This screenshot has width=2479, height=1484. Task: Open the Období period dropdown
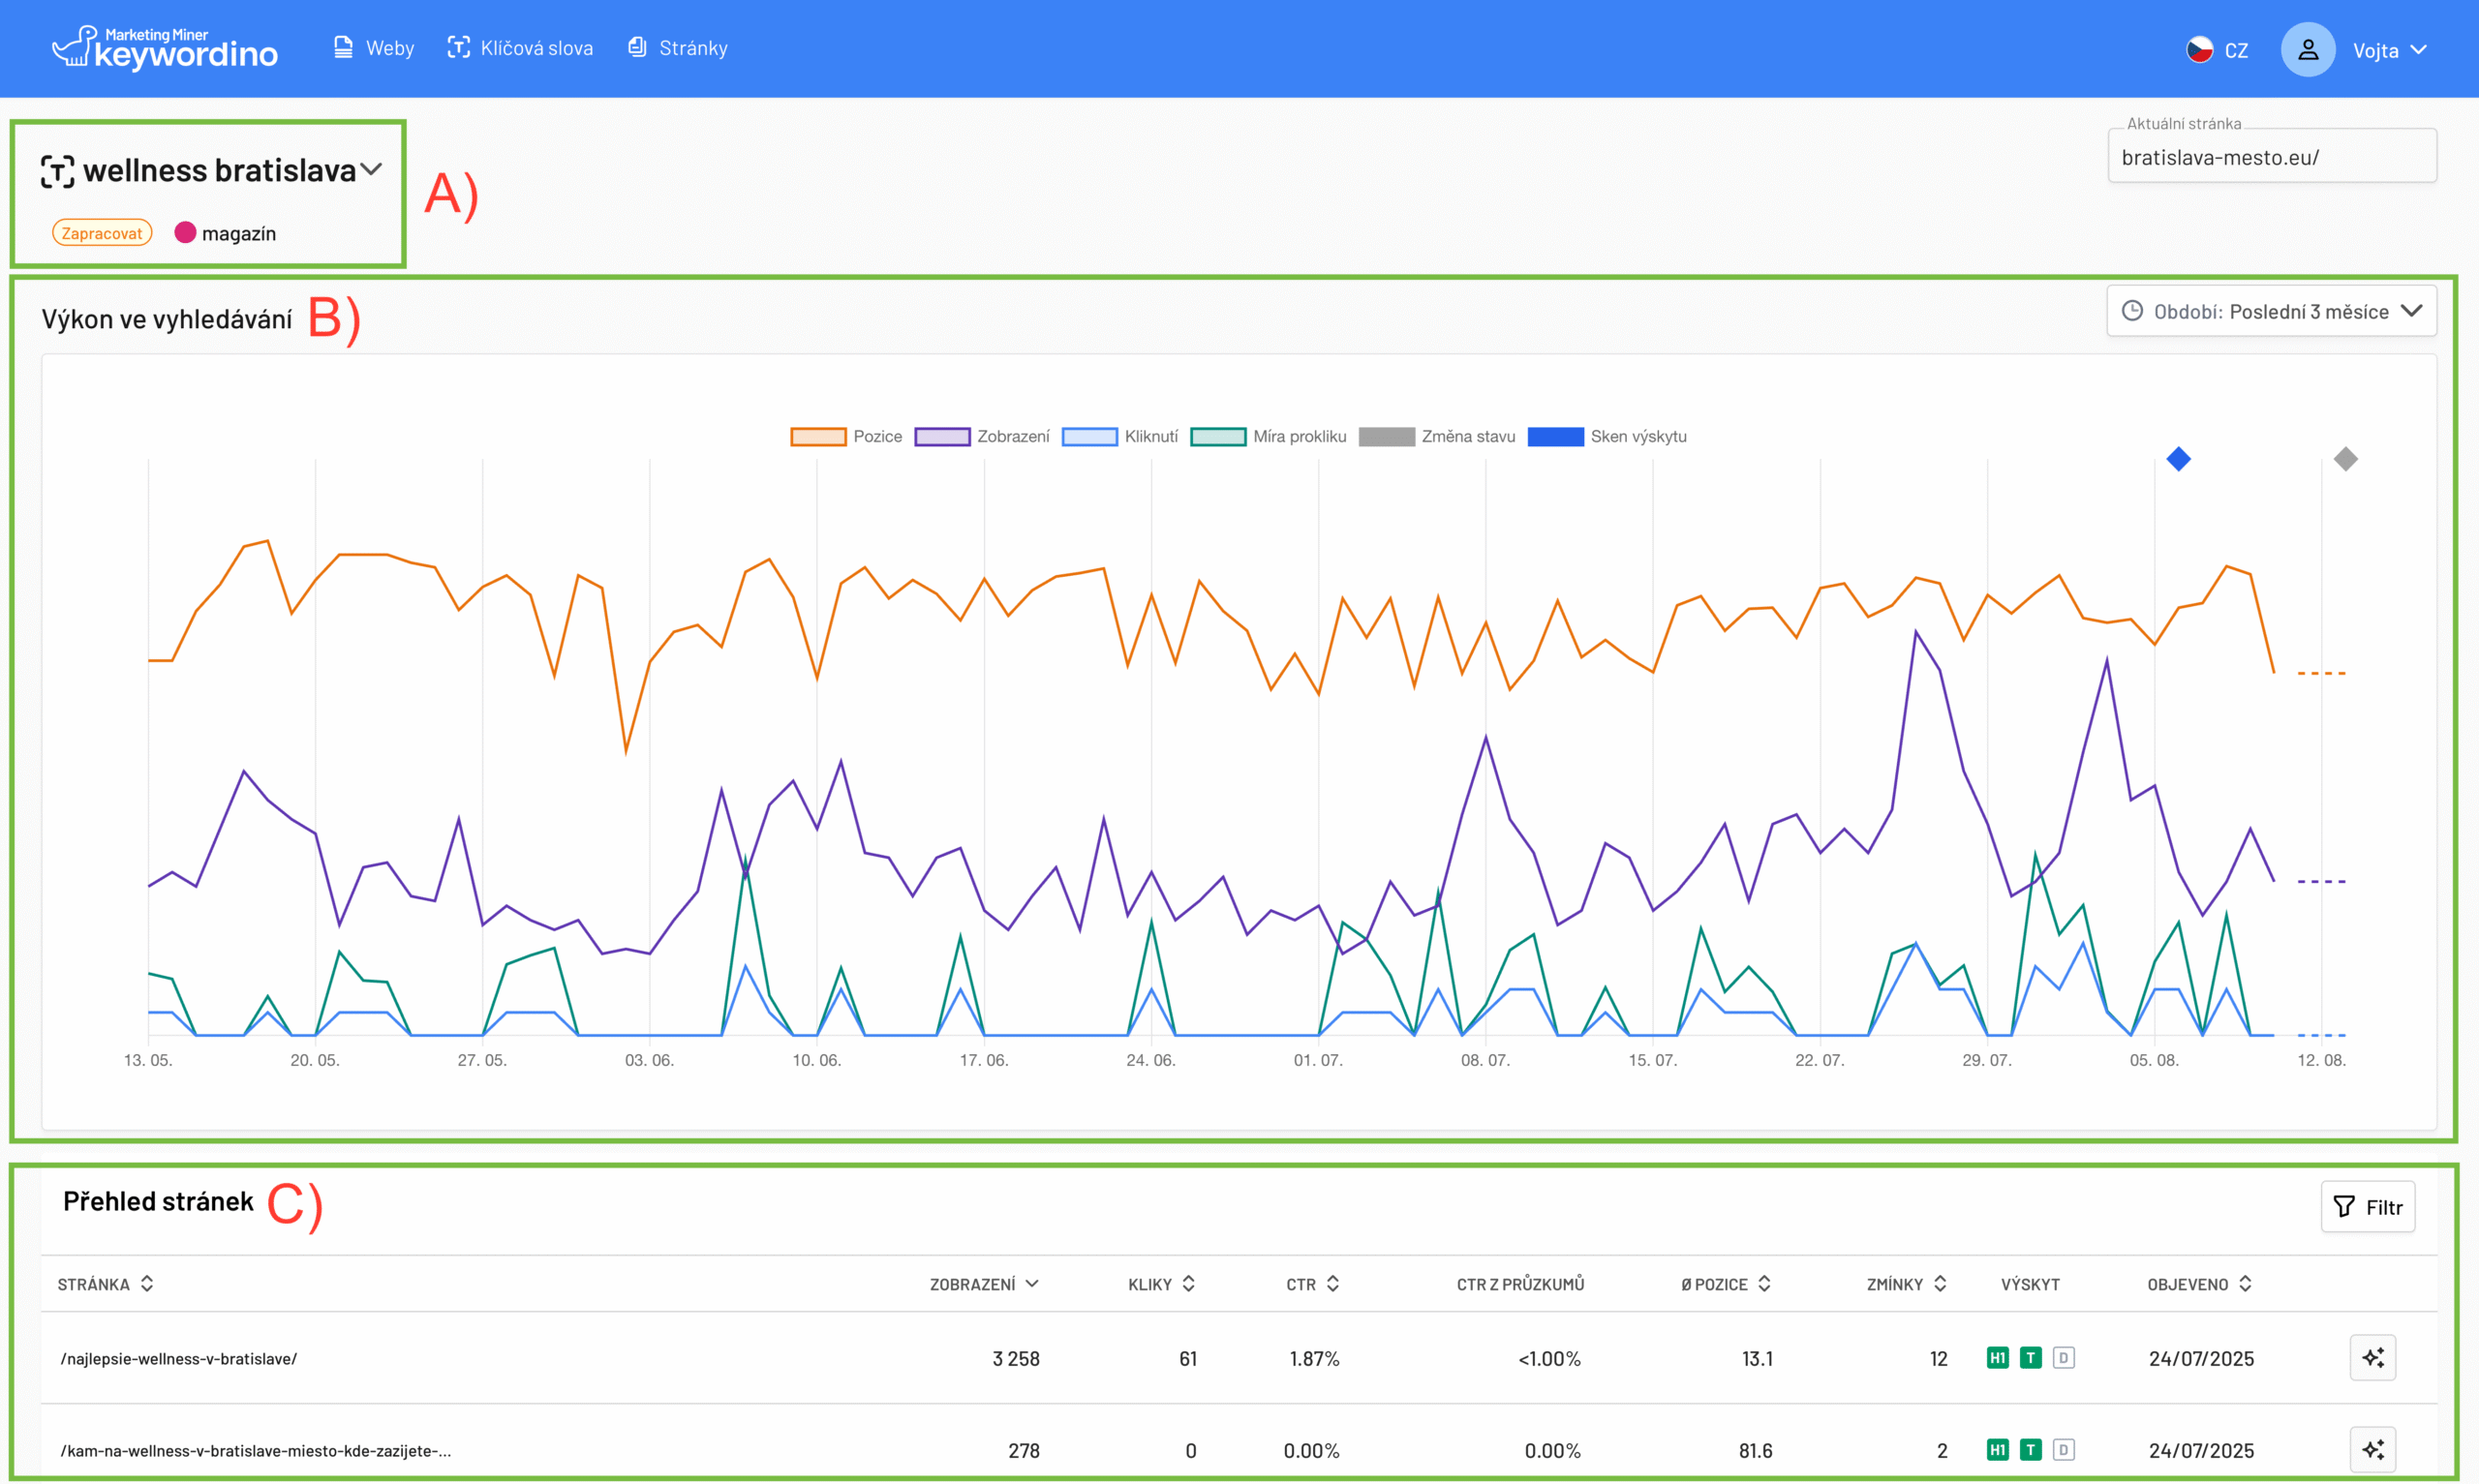coord(2271,311)
